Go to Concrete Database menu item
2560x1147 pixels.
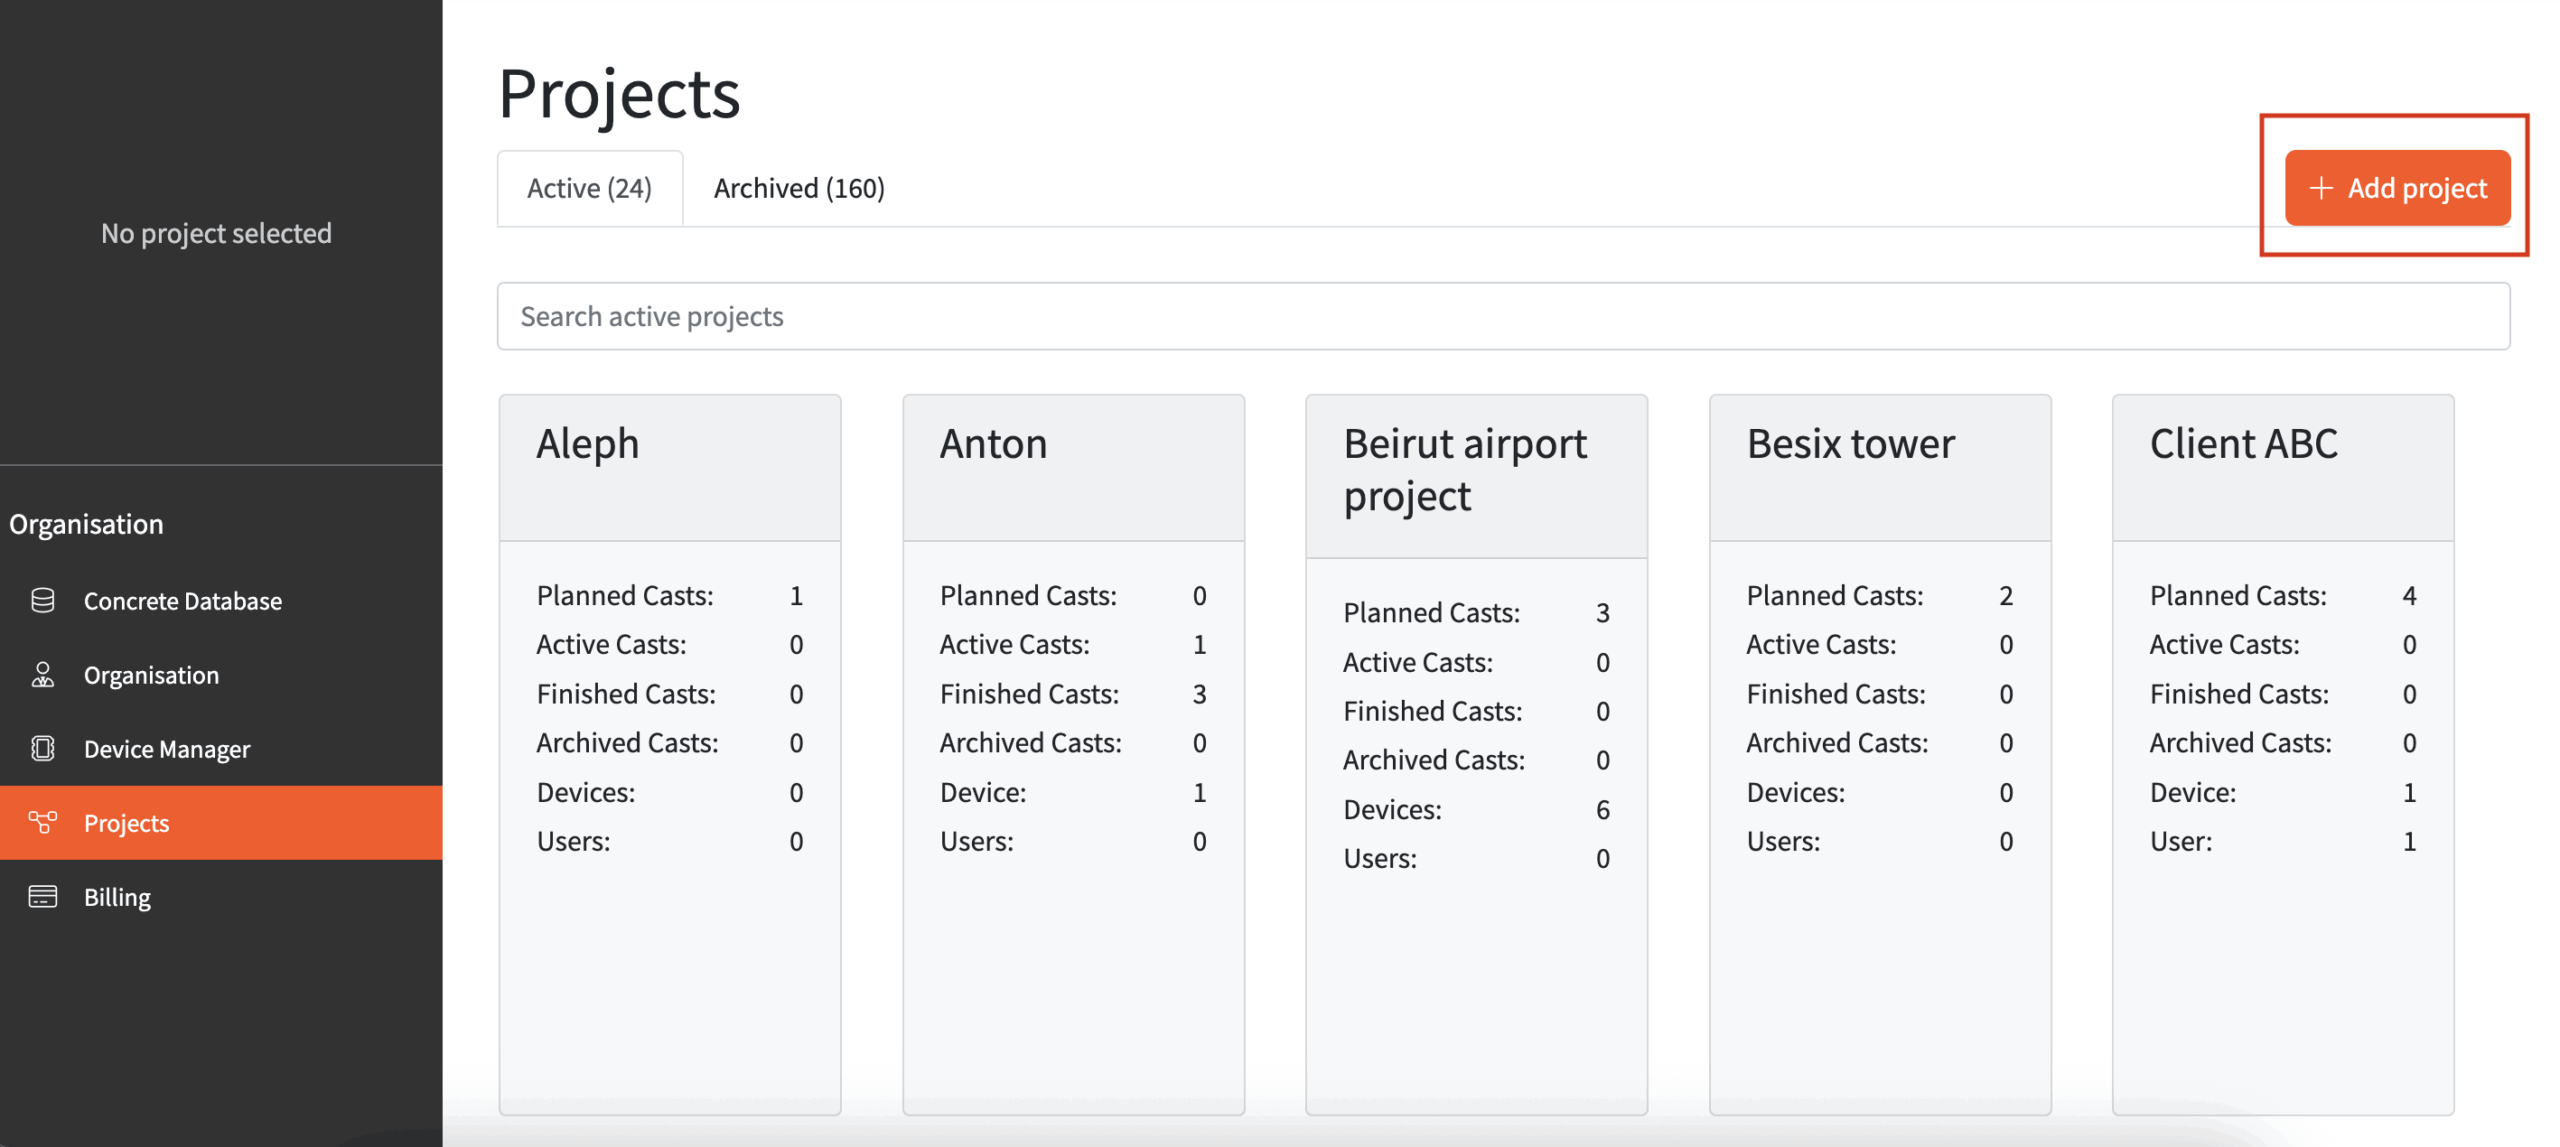[183, 601]
